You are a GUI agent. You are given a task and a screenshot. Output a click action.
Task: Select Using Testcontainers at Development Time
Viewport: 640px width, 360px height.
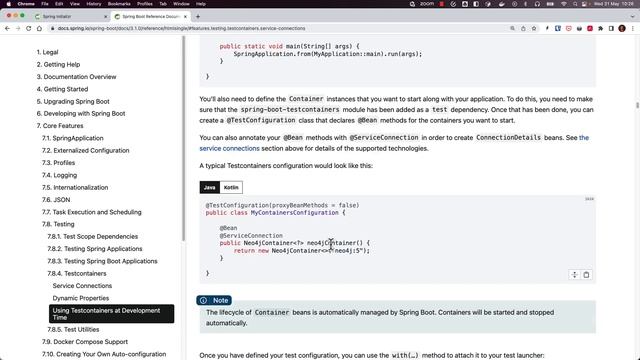point(111,314)
